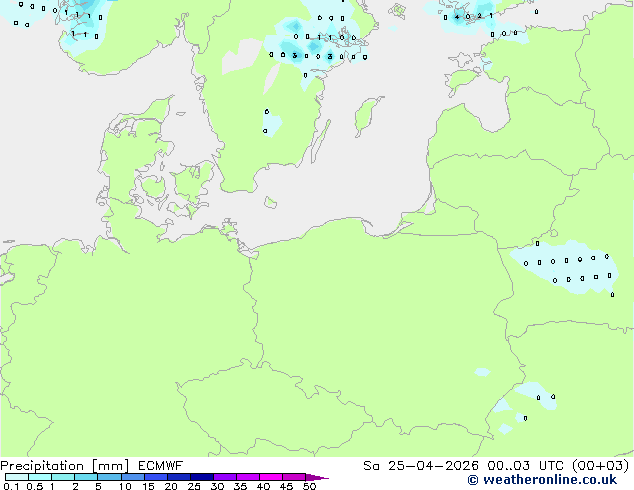Click the 'Sa 25-04-2026' forecast date
The image size is (634, 490).
[421, 466]
